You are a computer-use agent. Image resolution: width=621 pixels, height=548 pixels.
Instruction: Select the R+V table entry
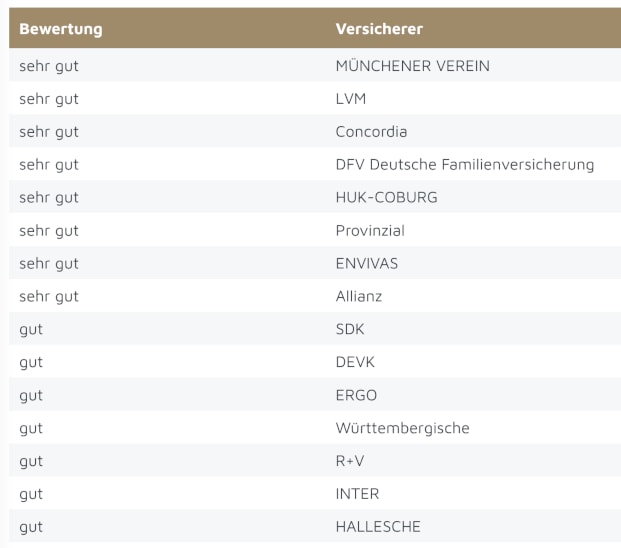coord(350,461)
